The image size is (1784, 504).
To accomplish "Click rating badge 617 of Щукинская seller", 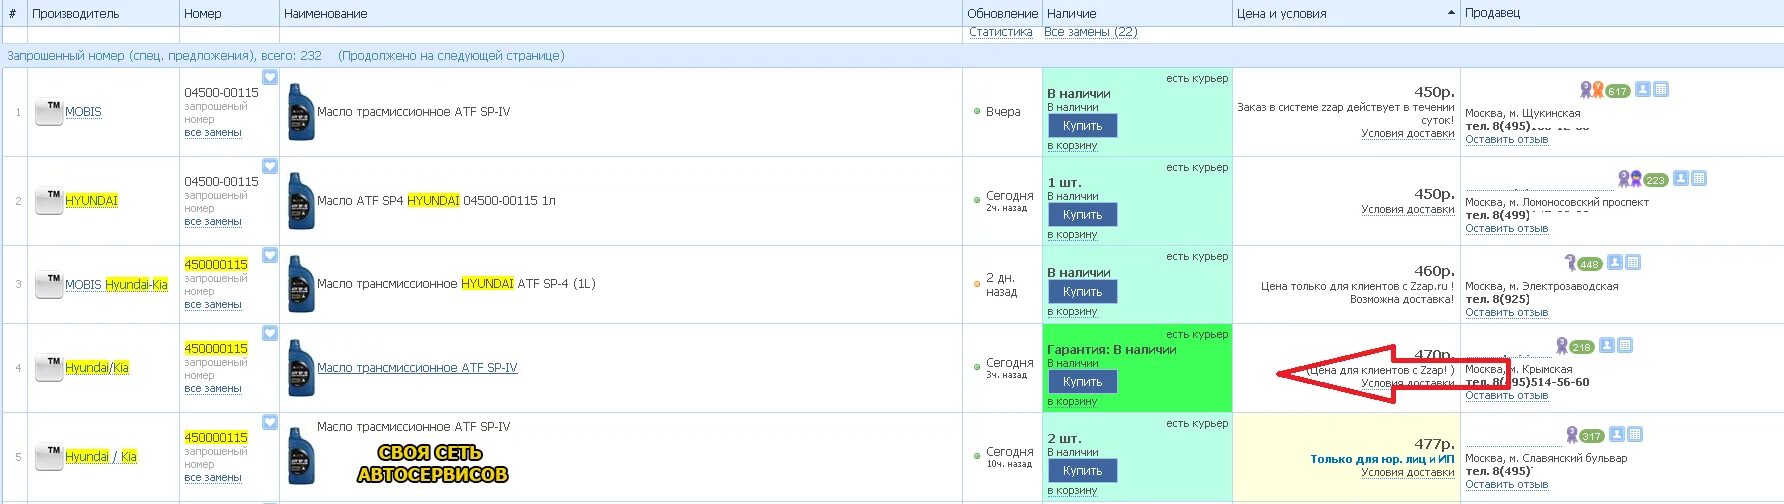I will tap(1618, 91).
